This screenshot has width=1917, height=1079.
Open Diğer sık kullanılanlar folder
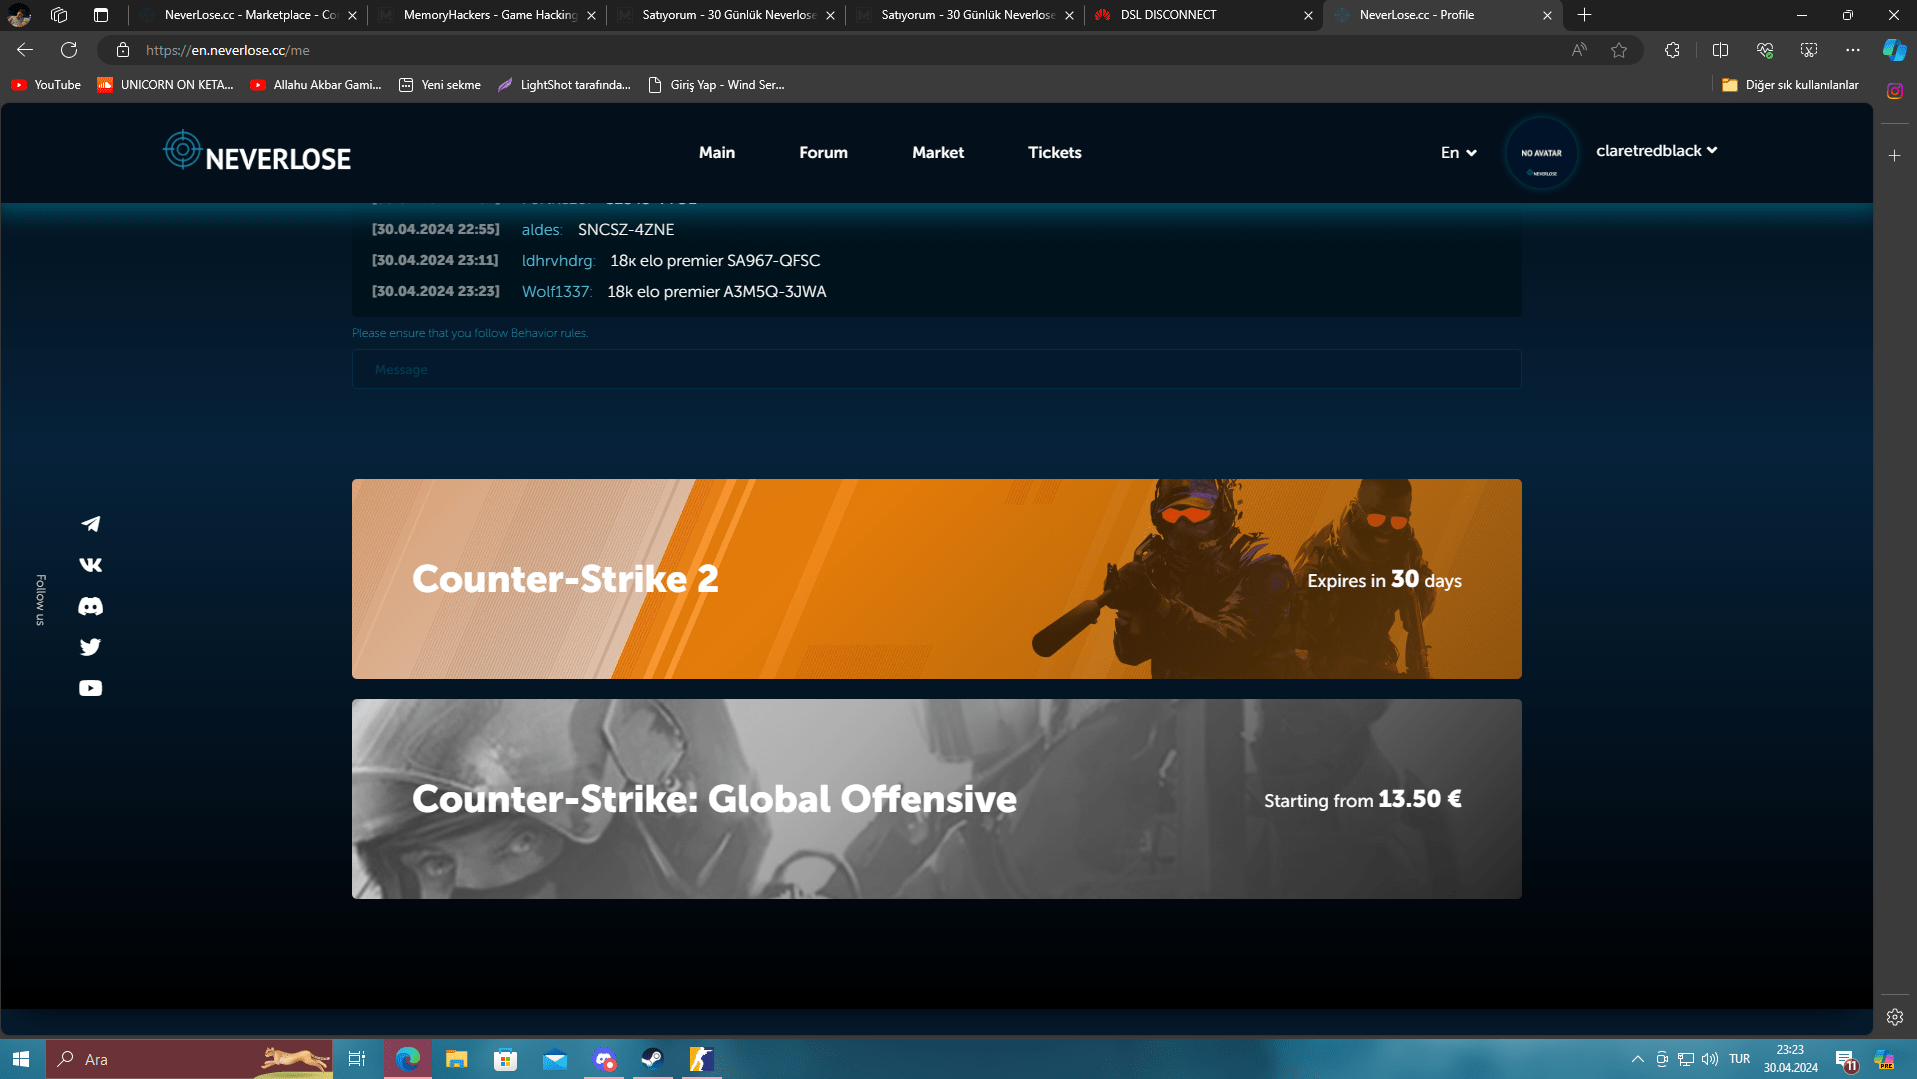click(x=1790, y=85)
